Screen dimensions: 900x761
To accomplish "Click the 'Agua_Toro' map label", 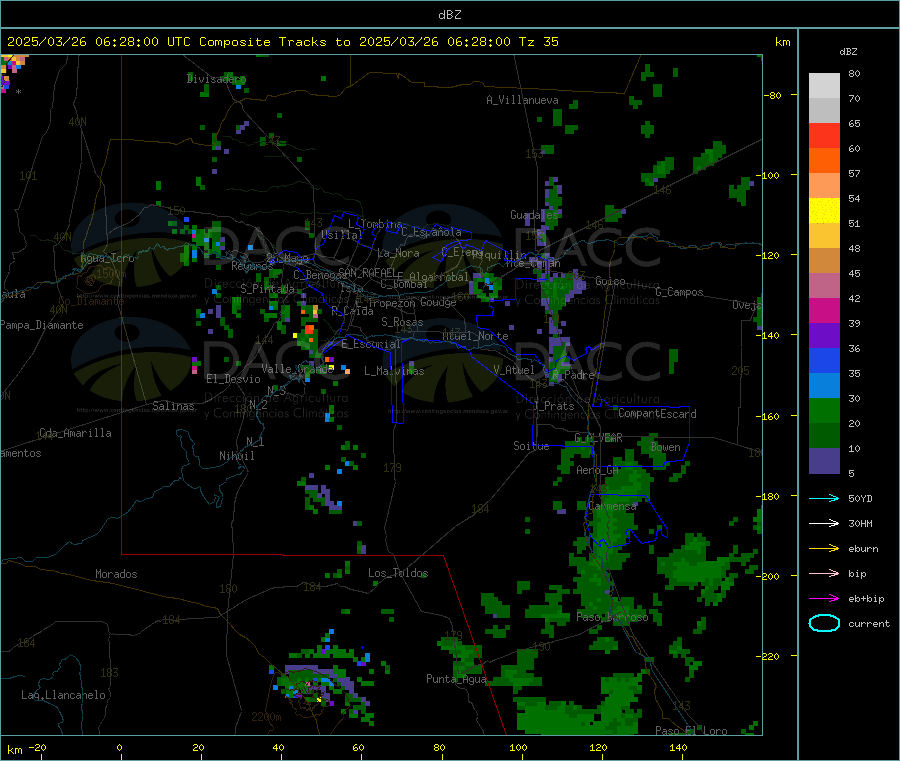I will pyautogui.click(x=107, y=258).
